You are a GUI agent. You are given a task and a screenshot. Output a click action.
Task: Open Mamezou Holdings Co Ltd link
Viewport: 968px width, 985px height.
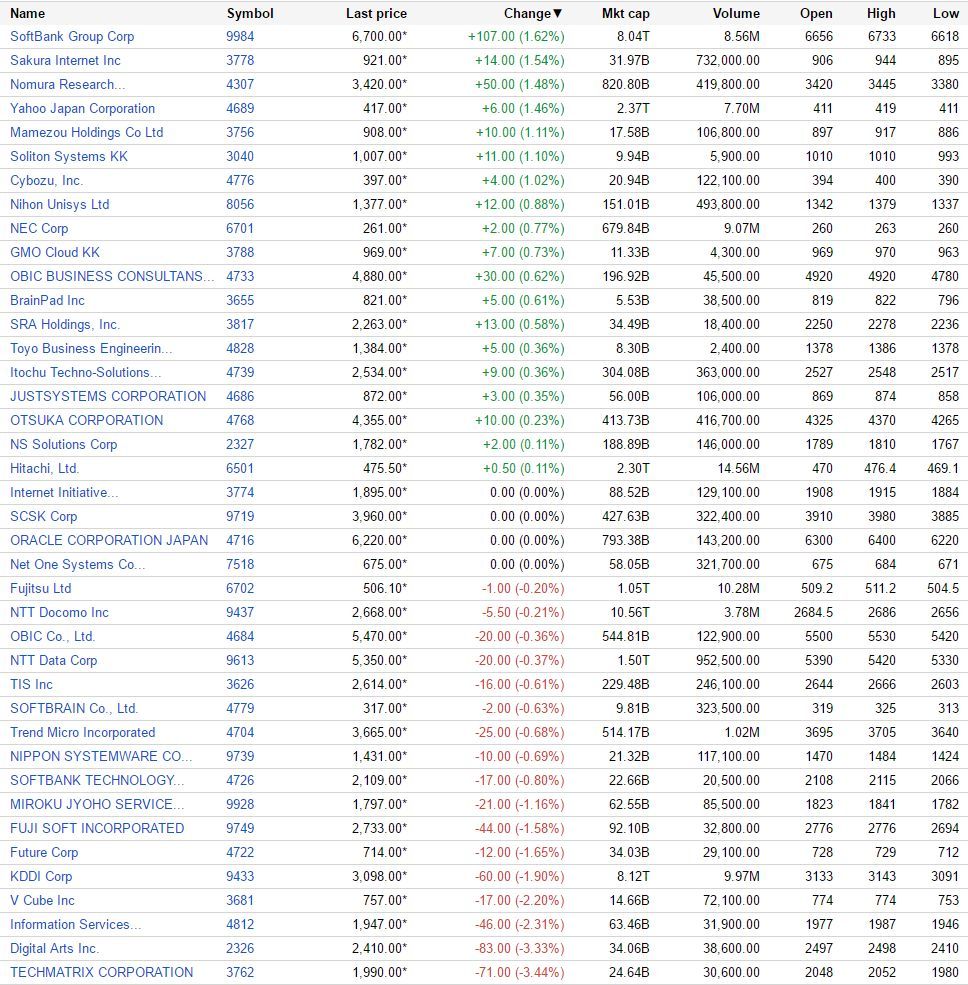point(87,133)
